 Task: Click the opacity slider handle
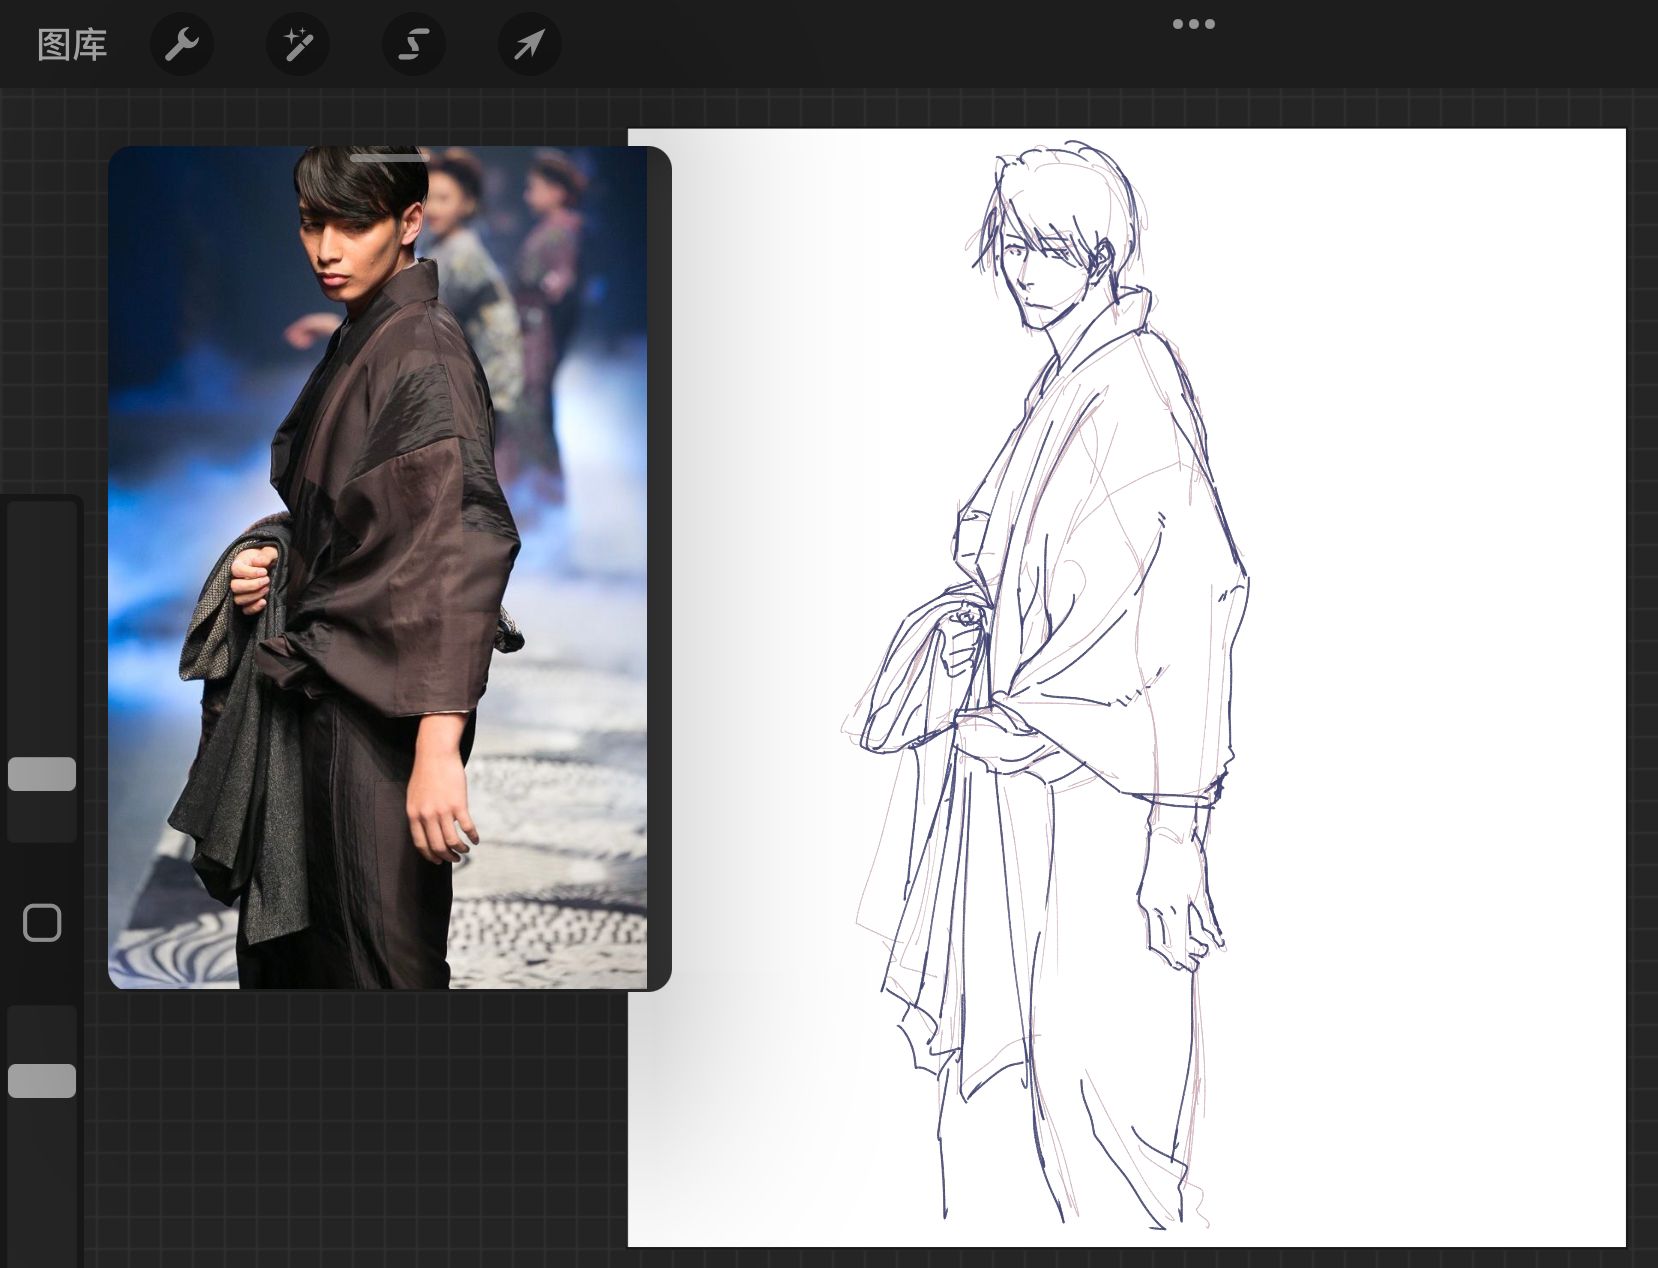pyautogui.click(x=42, y=1081)
